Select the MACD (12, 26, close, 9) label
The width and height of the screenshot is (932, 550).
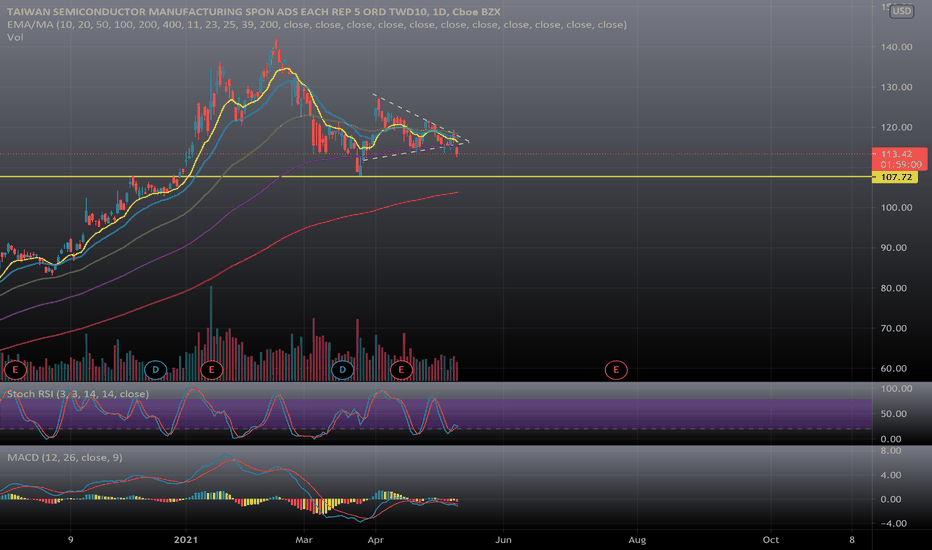point(65,457)
